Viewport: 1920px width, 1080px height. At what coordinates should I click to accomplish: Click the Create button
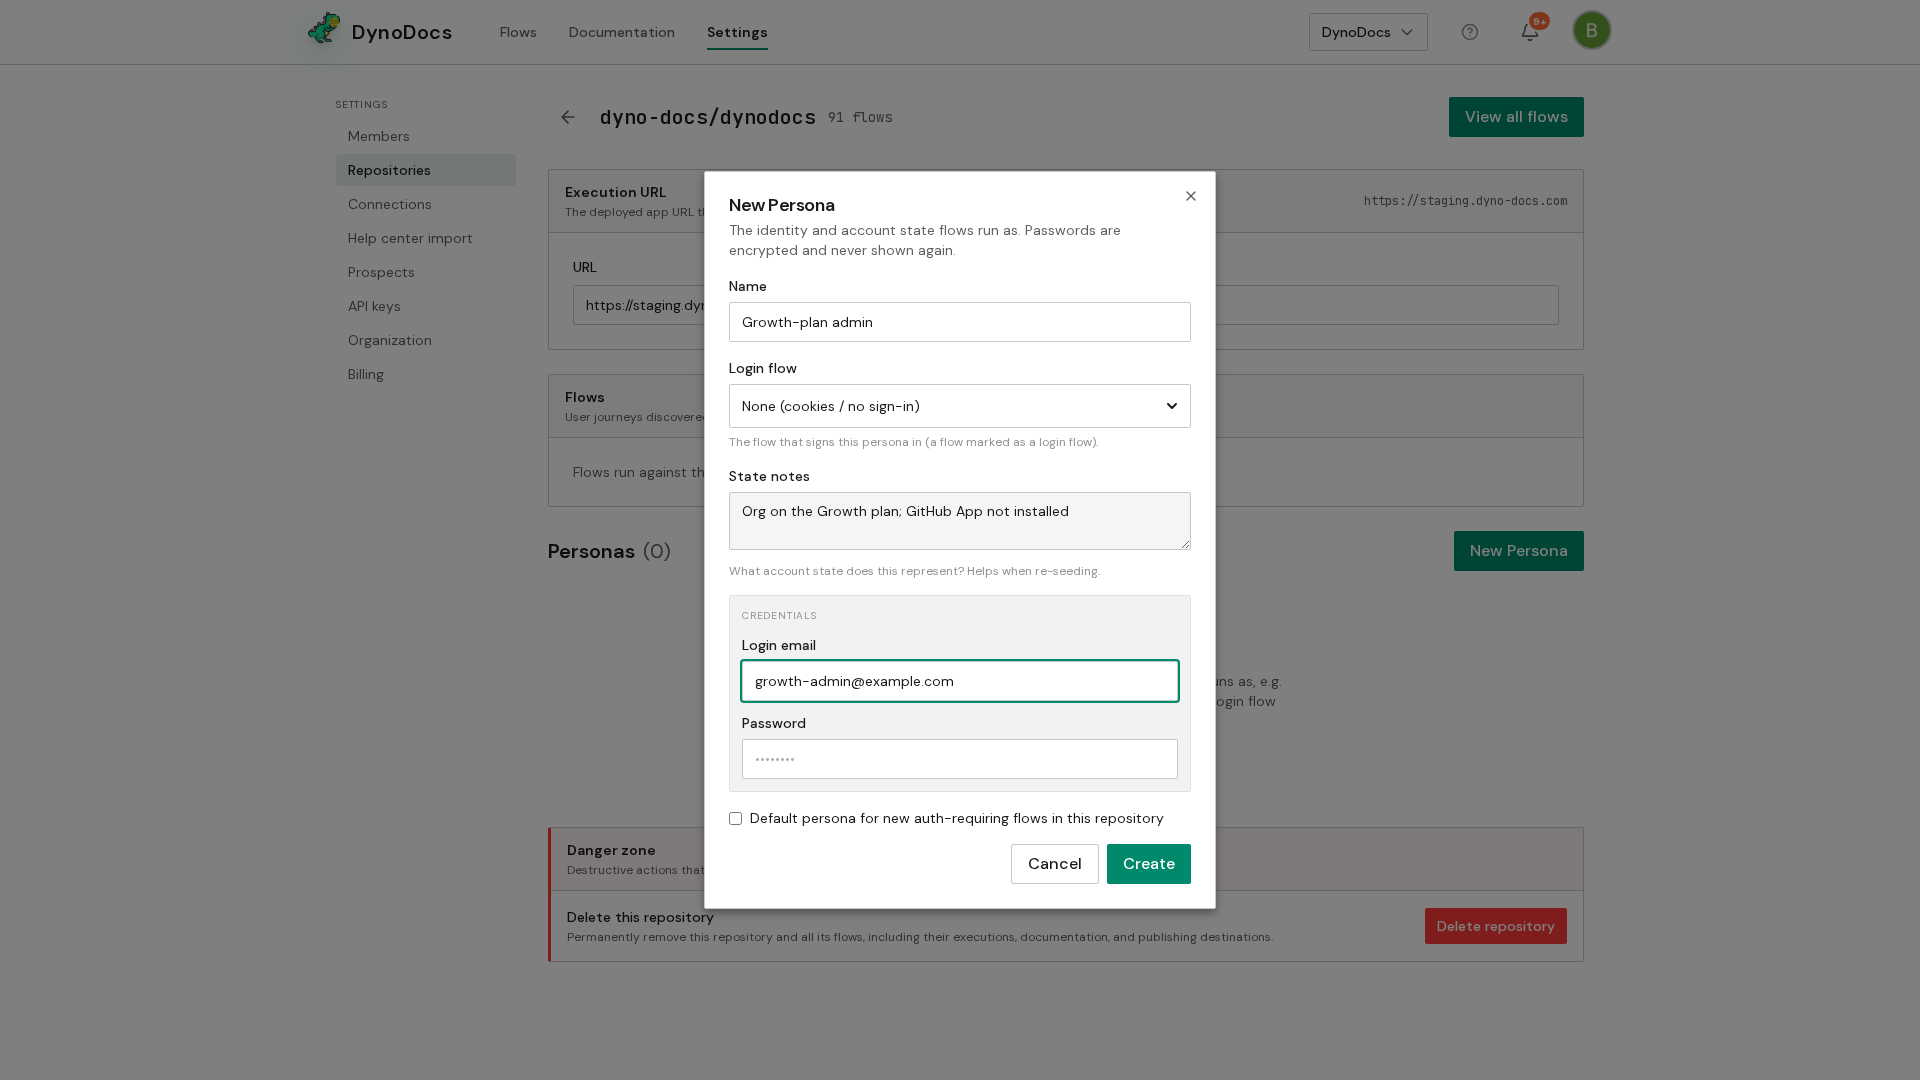1149,864
